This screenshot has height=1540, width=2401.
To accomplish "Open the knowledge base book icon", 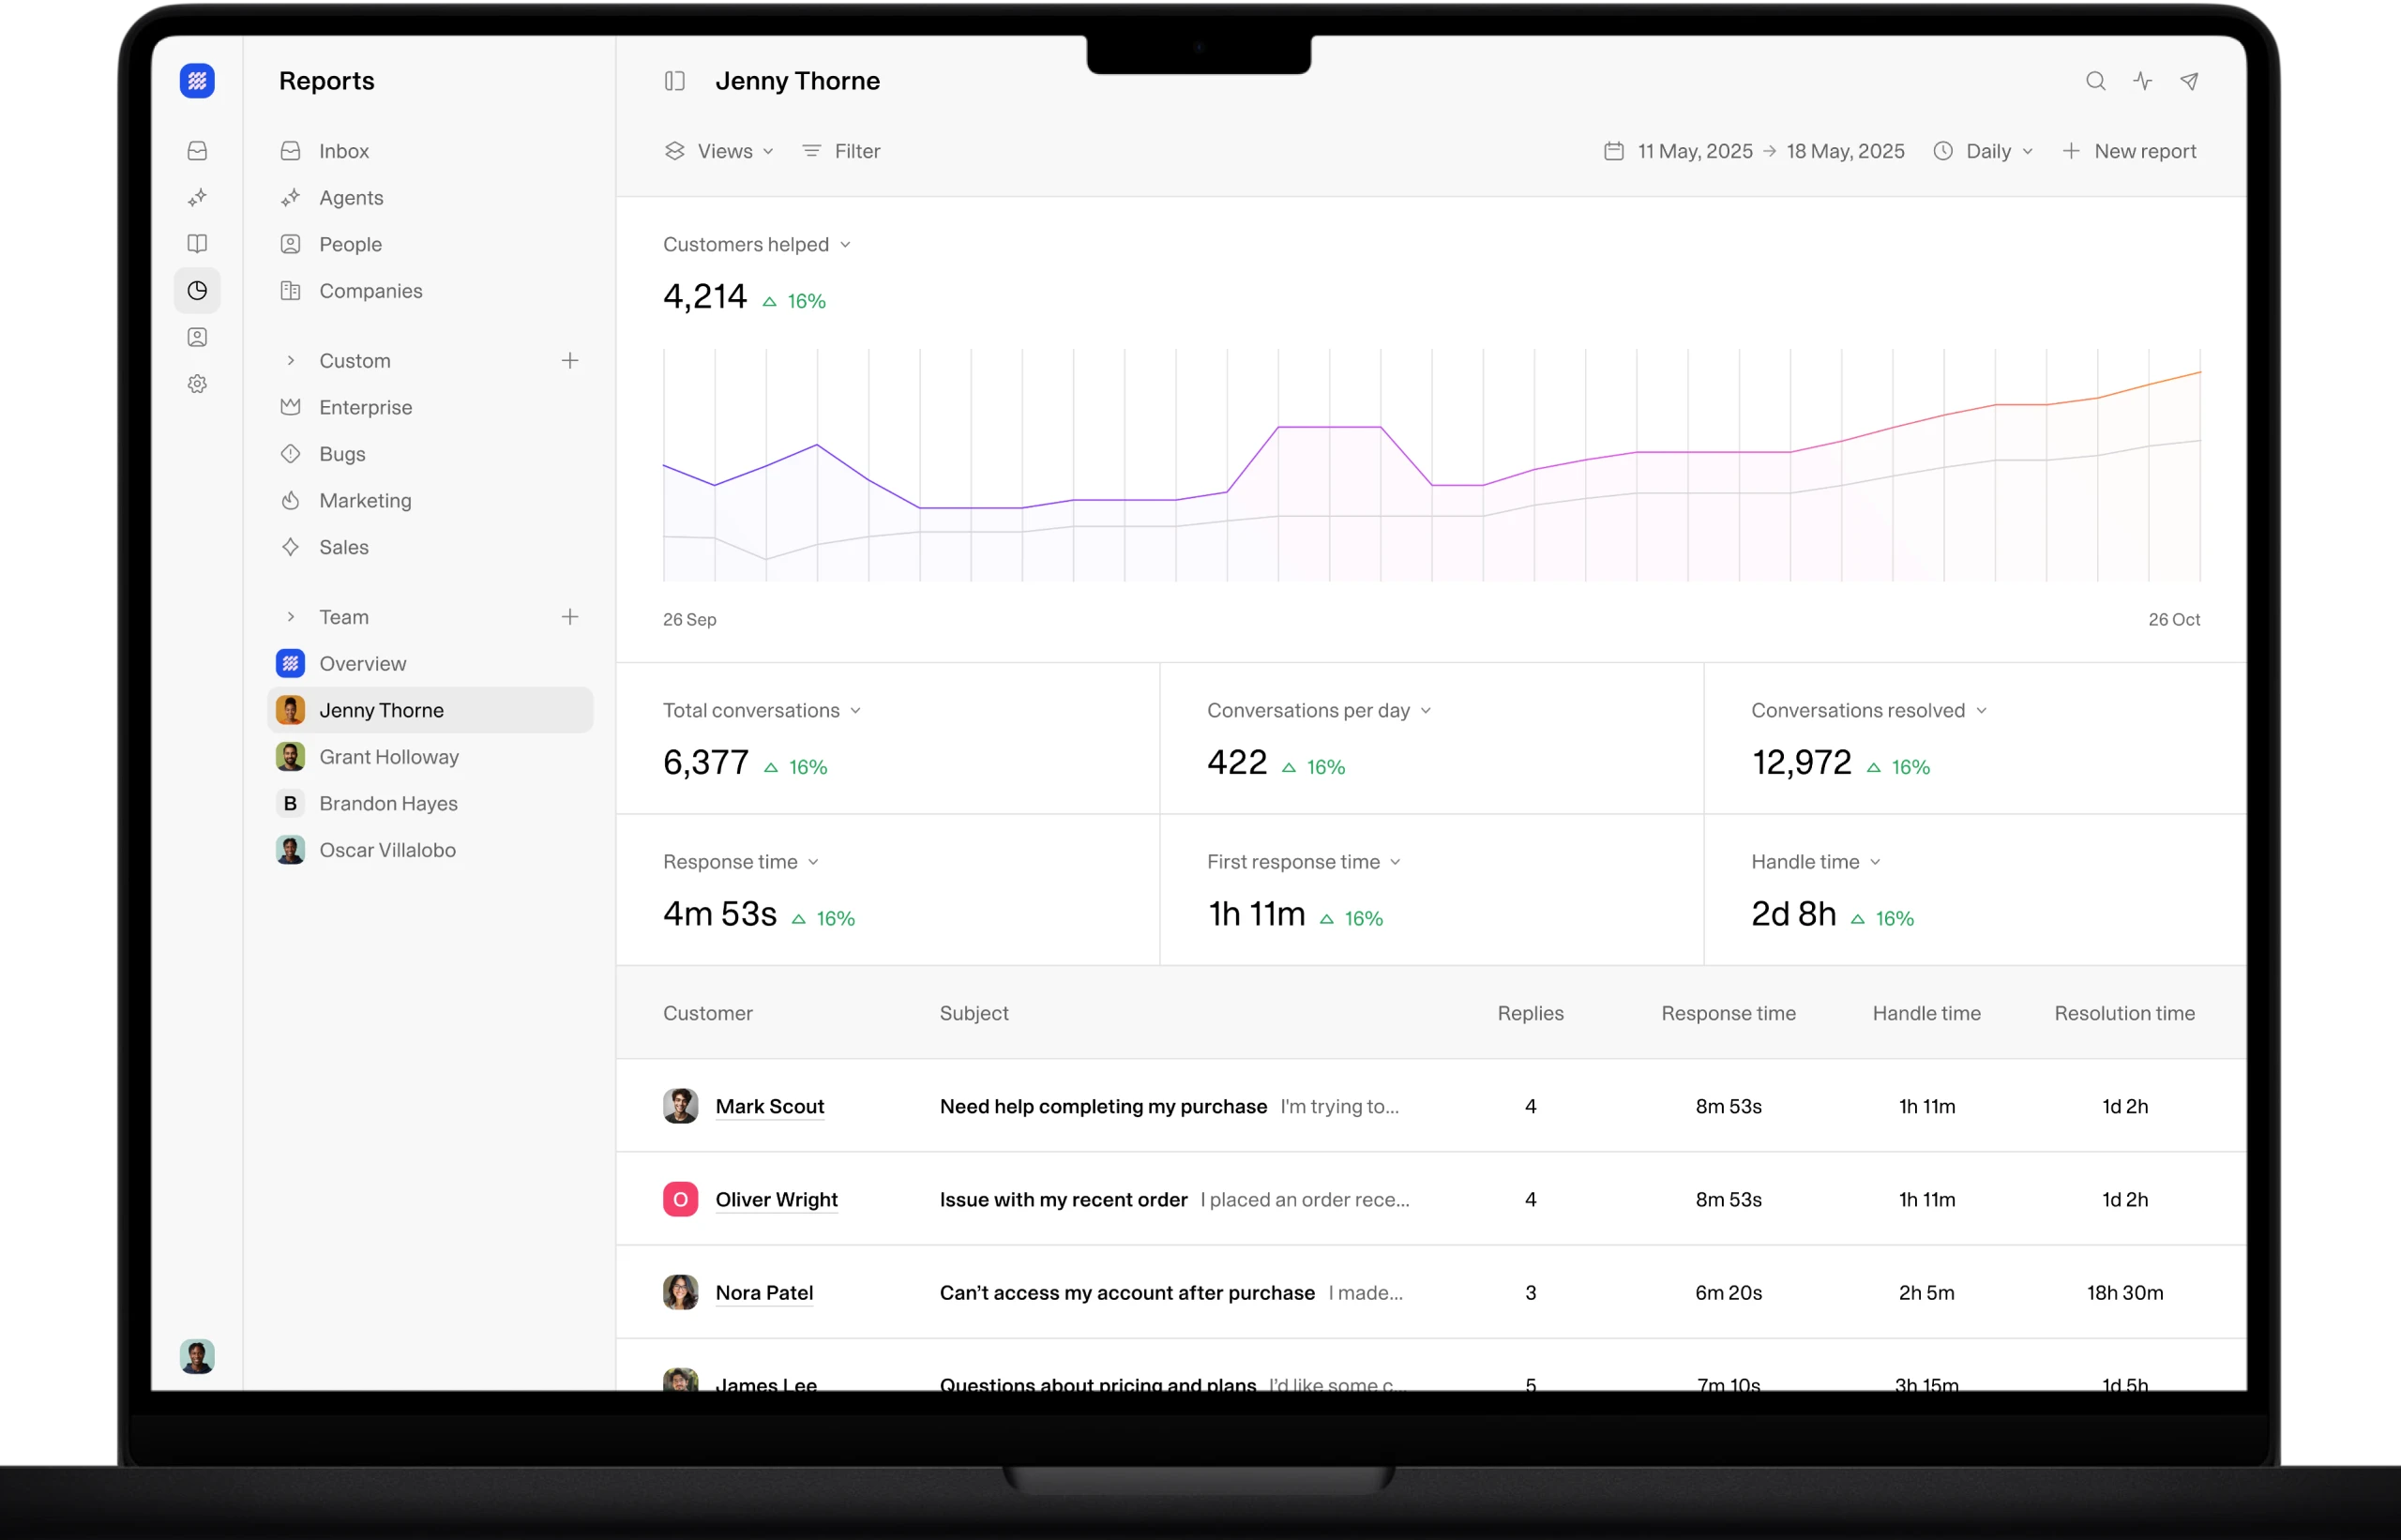I will pyautogui.click(x=197, y=243).
